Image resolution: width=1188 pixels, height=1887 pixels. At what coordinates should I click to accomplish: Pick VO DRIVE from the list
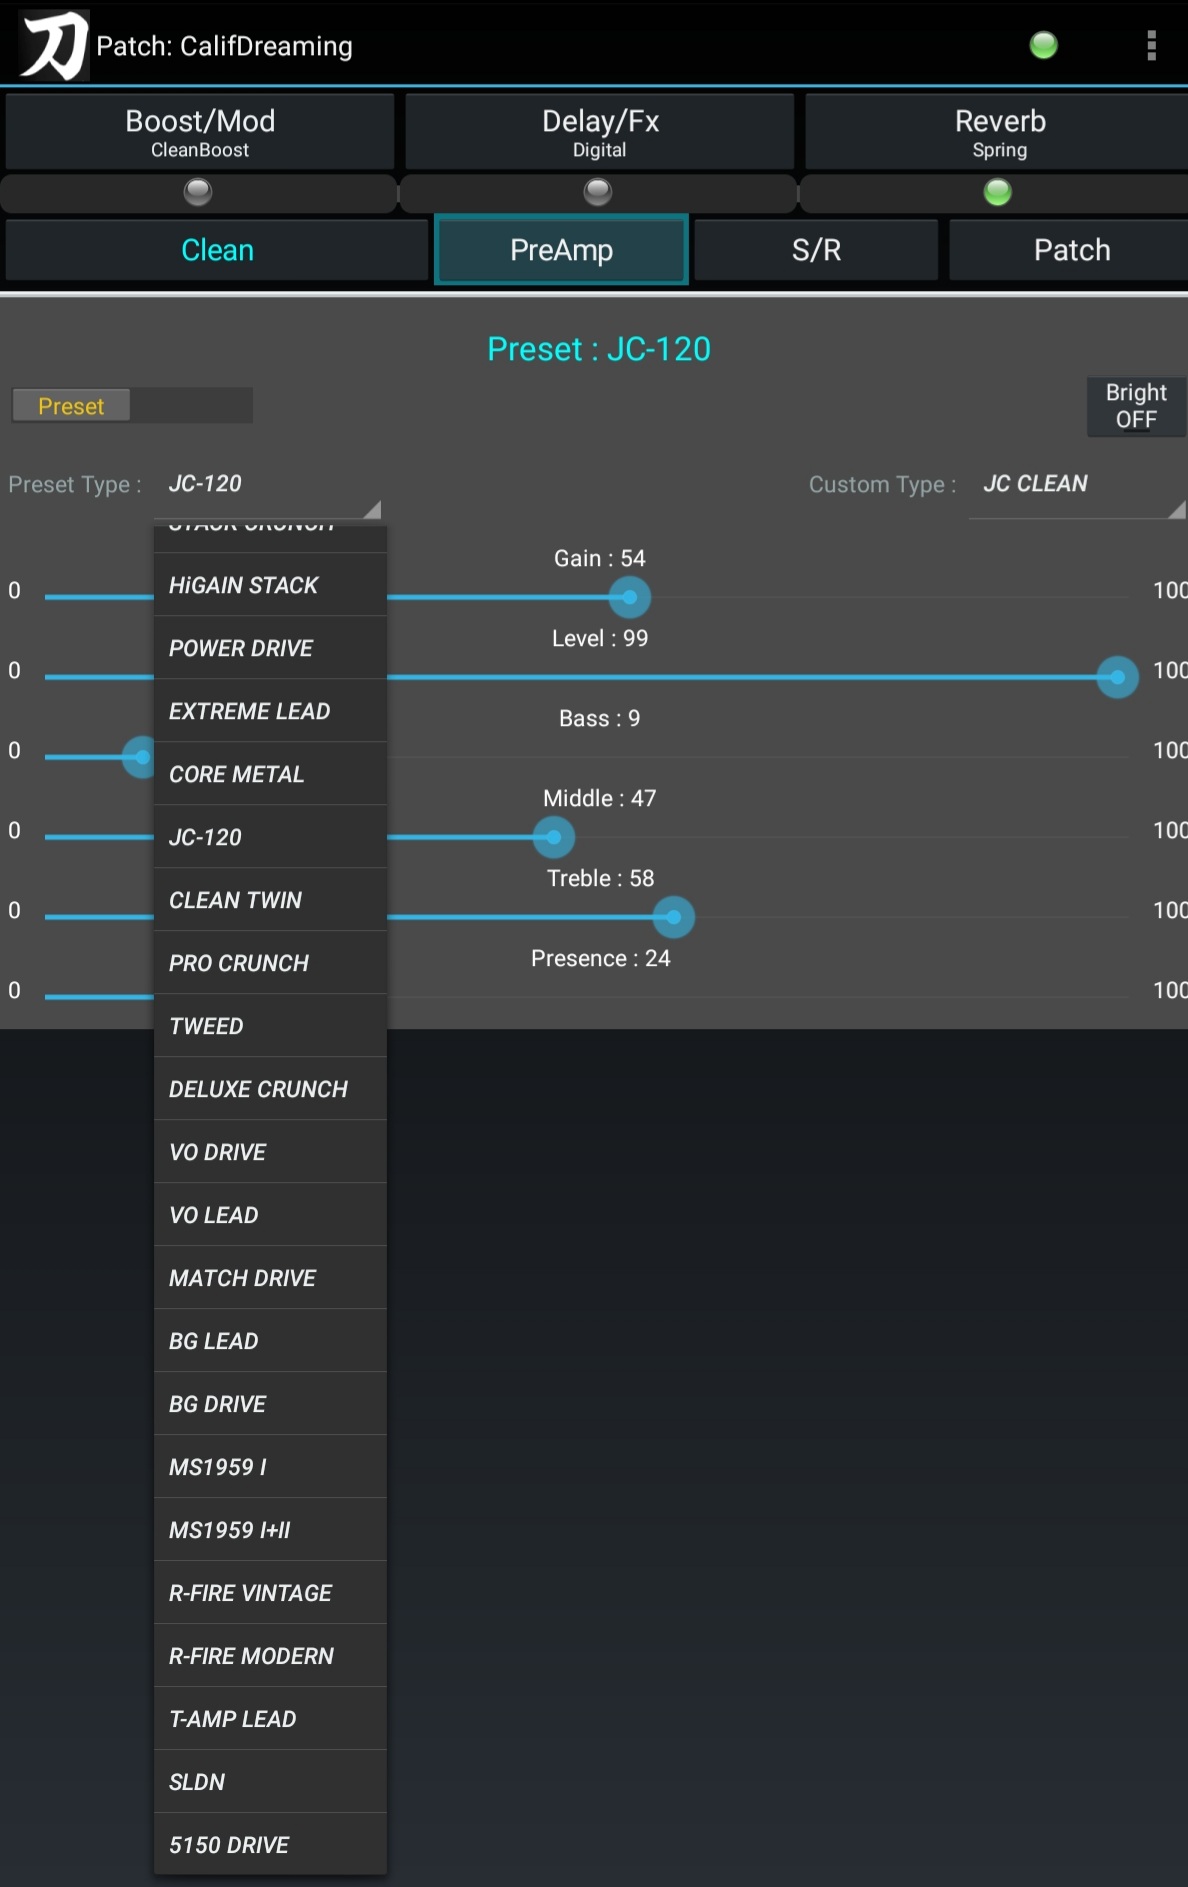point(270,1152)
